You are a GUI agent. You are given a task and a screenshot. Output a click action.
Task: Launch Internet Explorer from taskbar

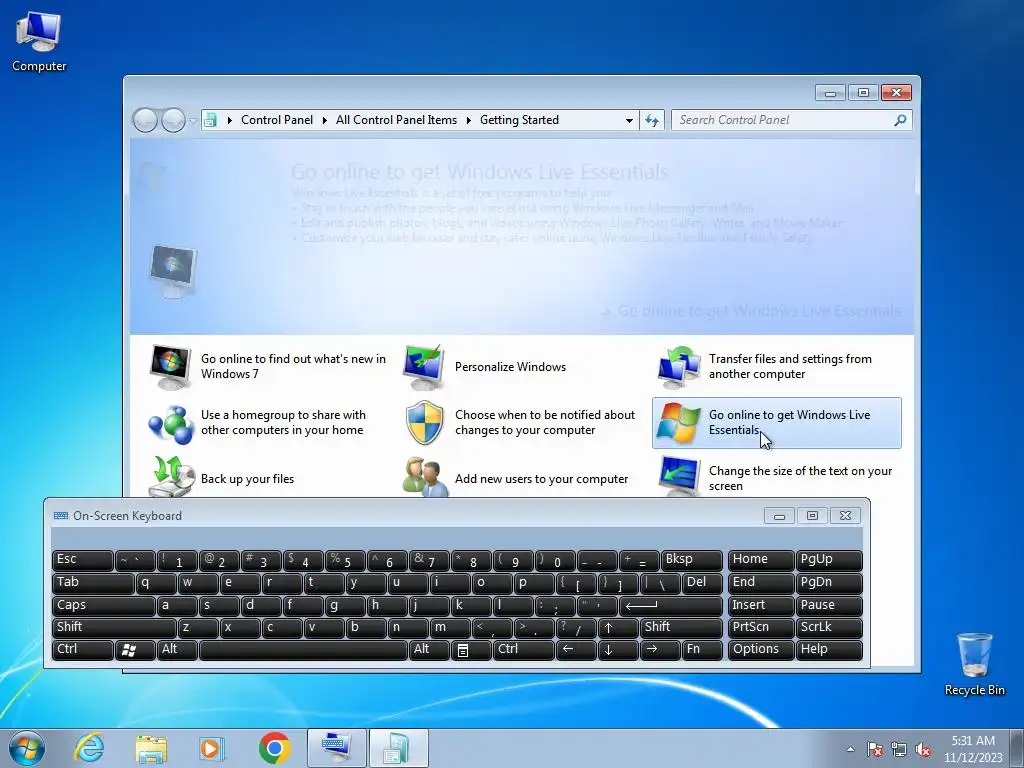pyautogui.click(x=89, y=748)
